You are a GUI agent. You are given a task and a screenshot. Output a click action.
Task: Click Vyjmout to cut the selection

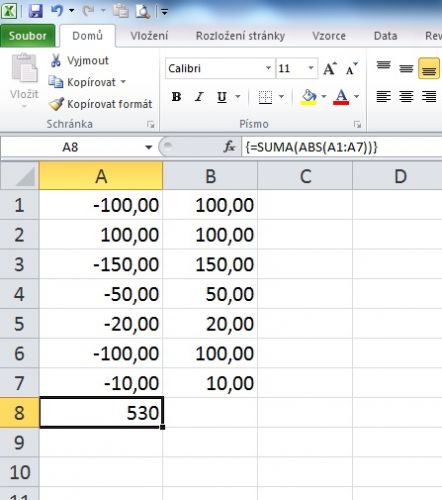click(x=79, y=60)
